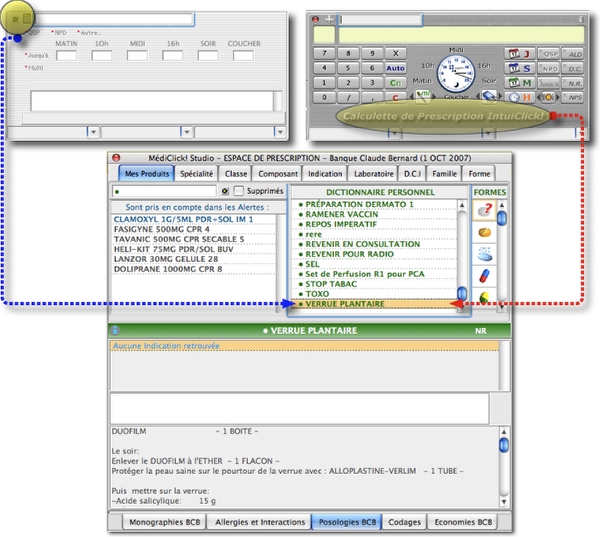Toggle the QSP option in calculator

coord(549,54)
